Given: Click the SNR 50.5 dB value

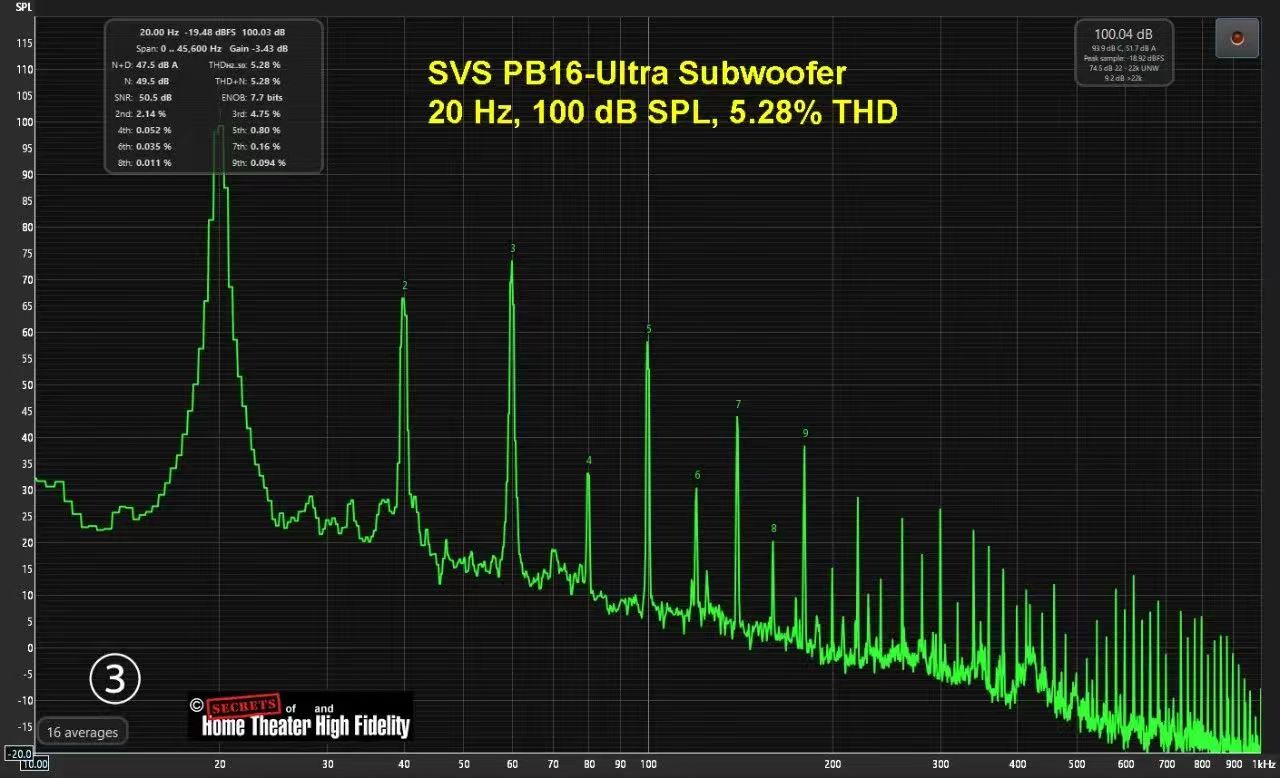Looking at the screenshot, I should pos(155,97).
